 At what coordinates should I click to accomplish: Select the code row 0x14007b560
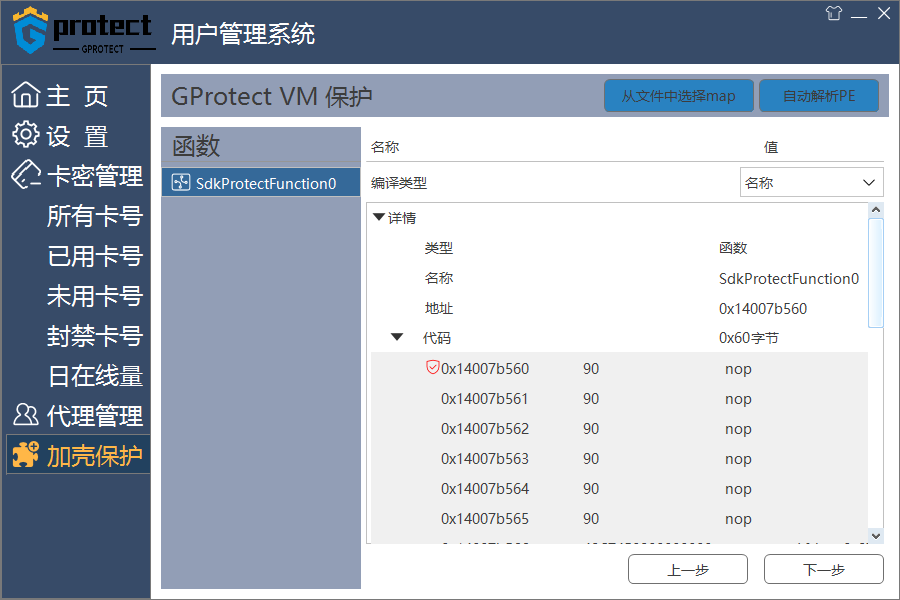619,368
